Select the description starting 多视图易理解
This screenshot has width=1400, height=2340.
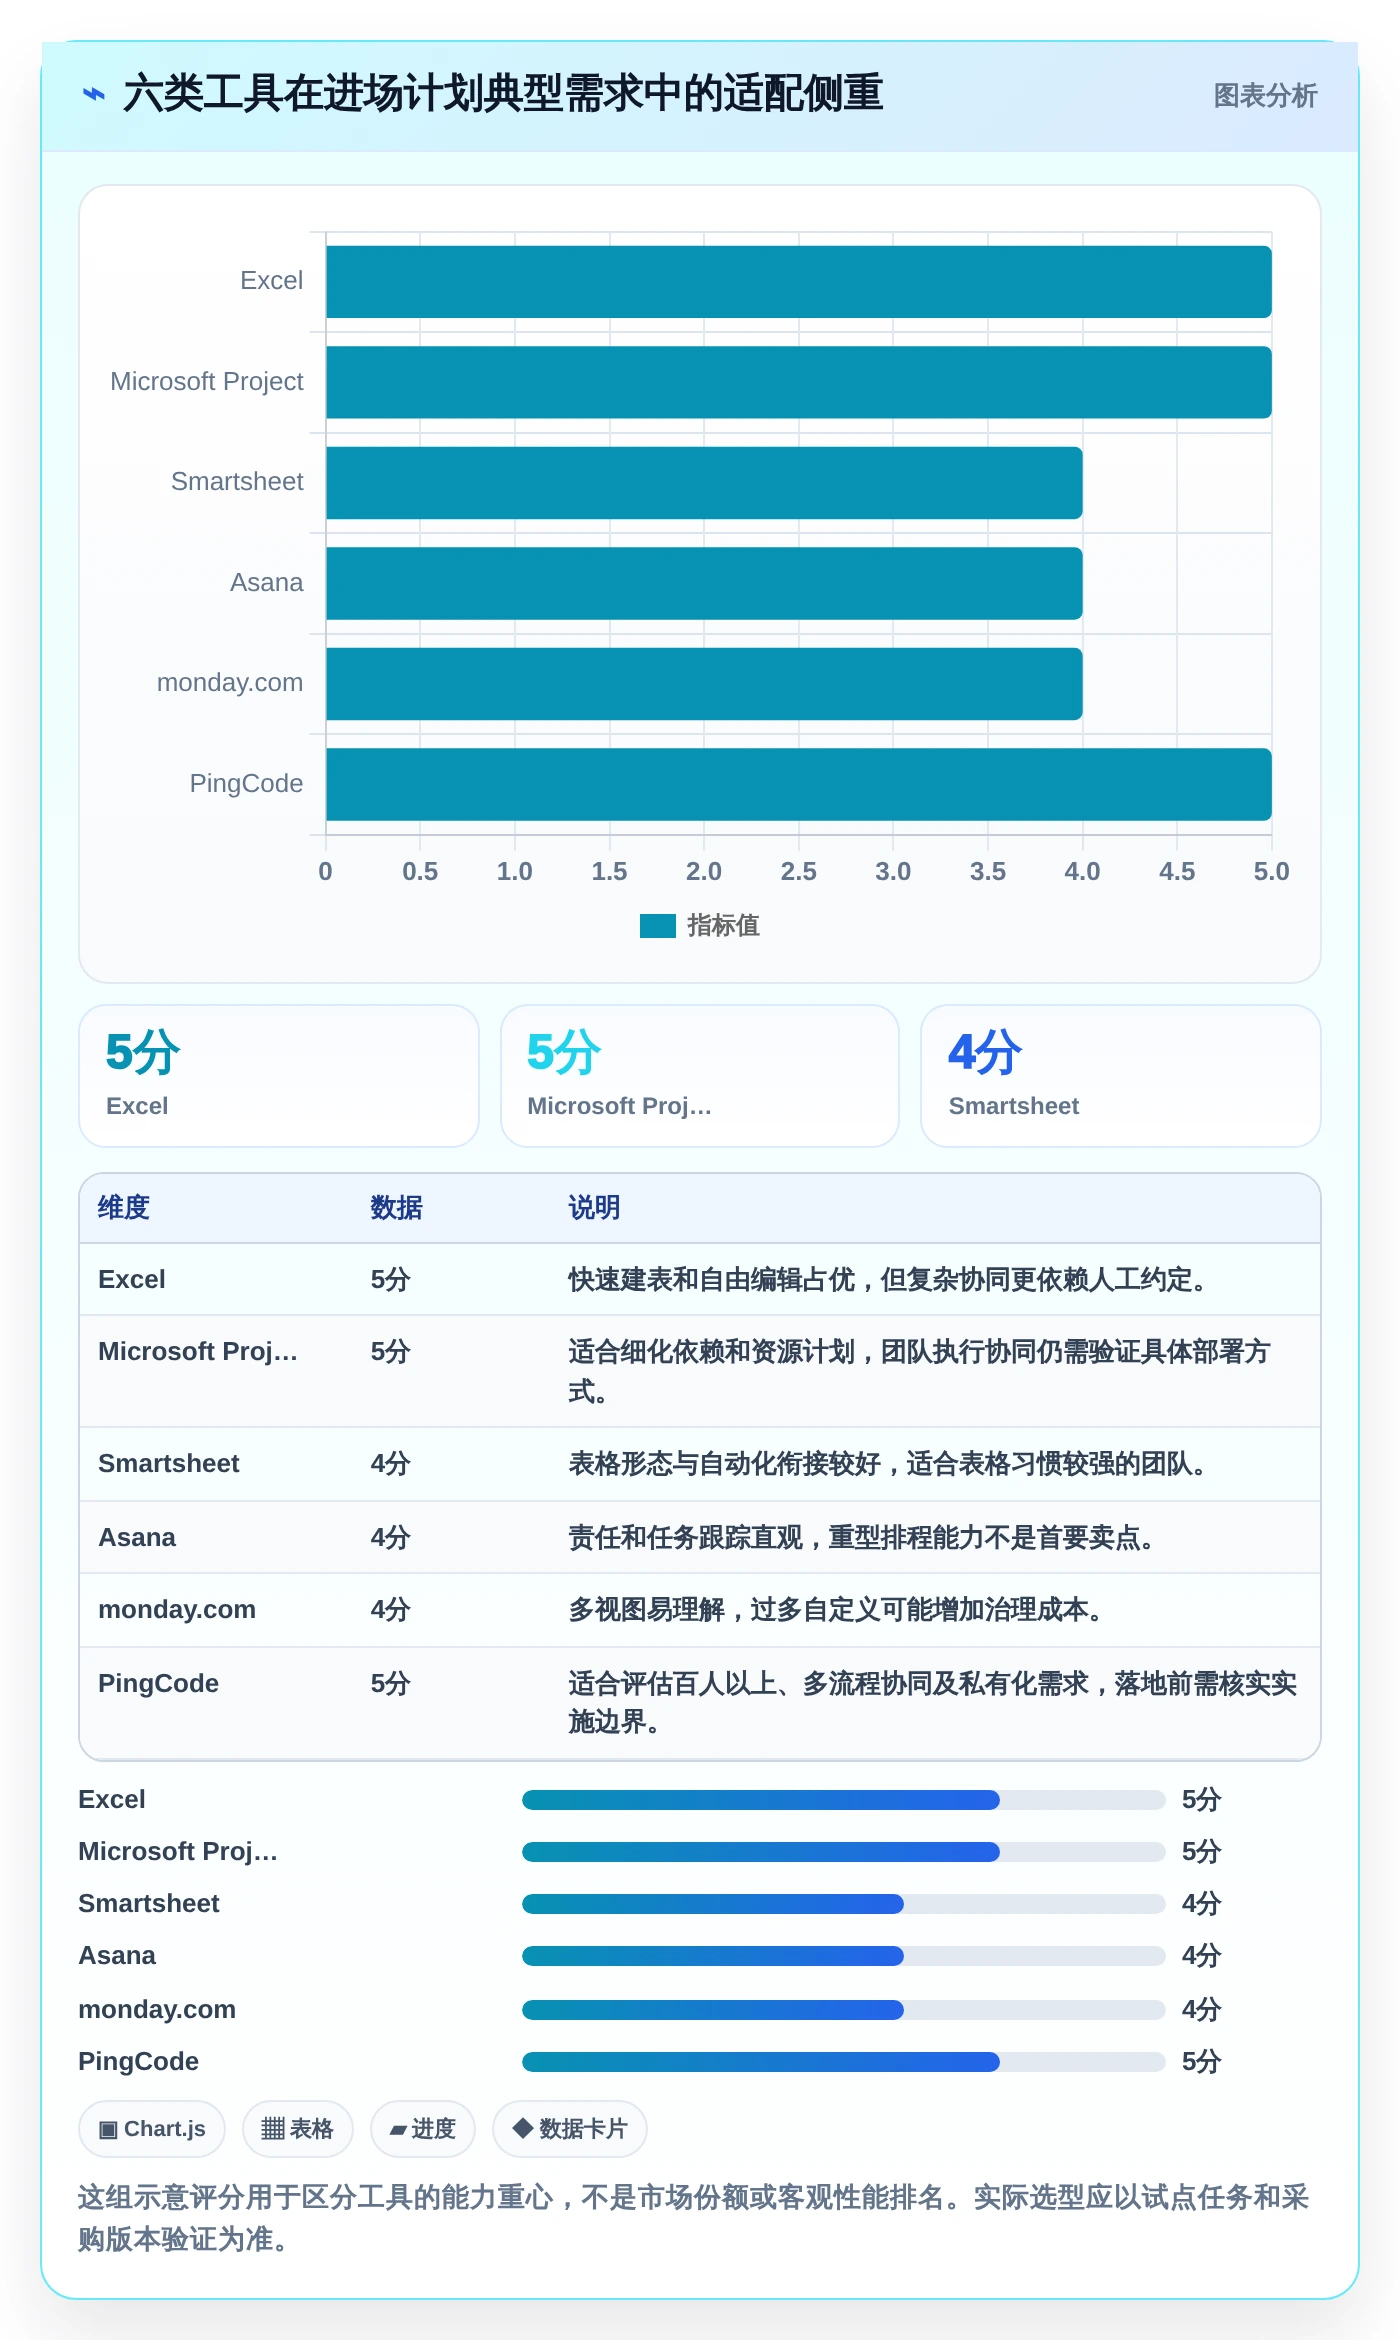click(835, 1610)
